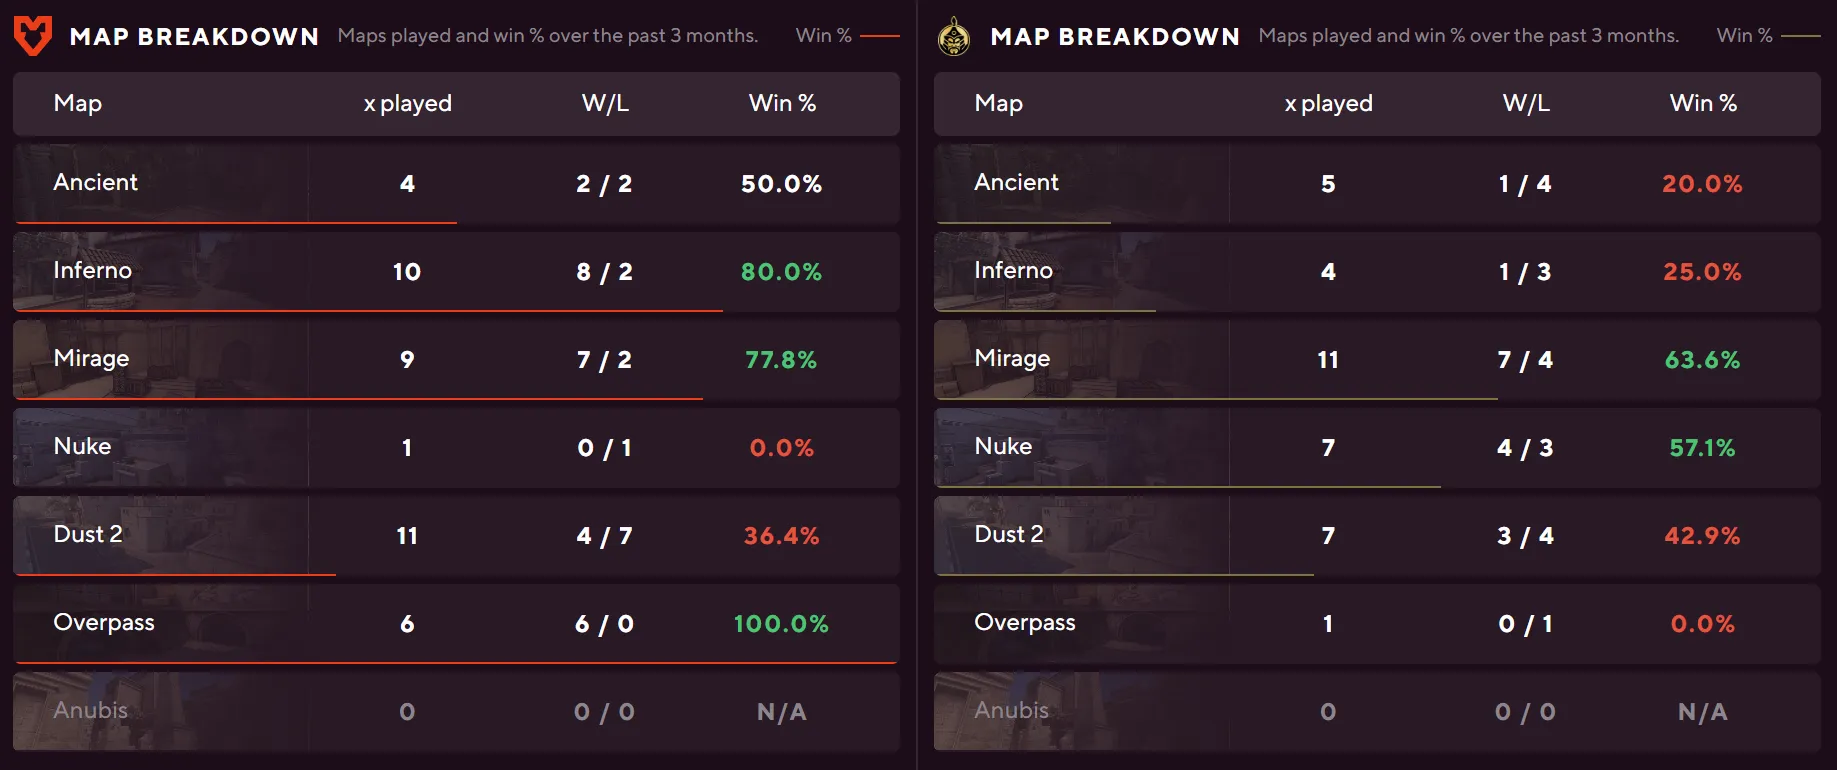
Task: Open the Nuke map in right table
Action: point(1003,446)
